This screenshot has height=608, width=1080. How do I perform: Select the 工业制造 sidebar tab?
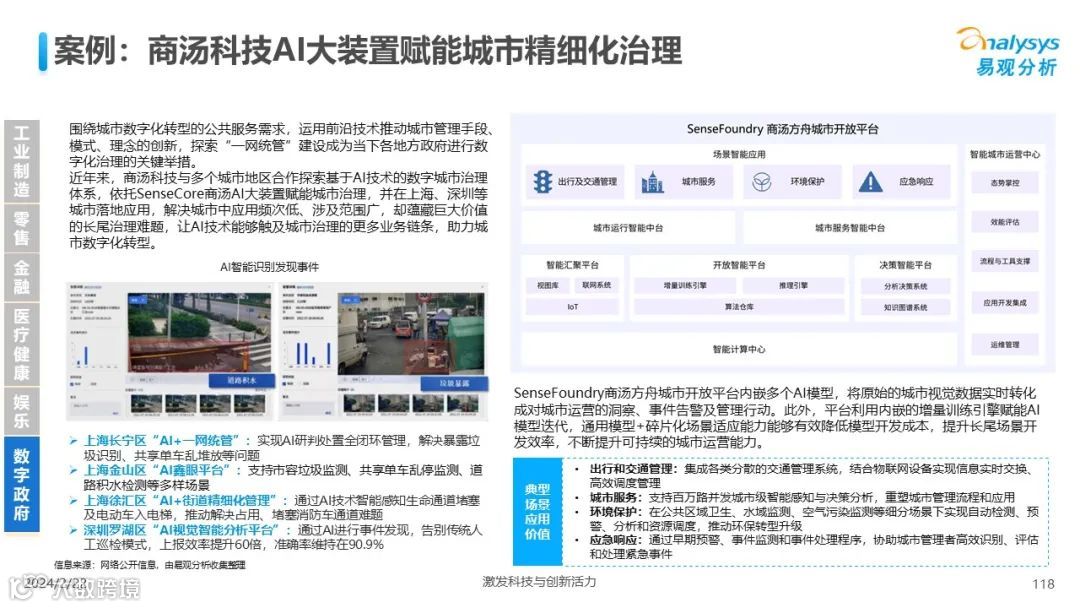(21, 161)
